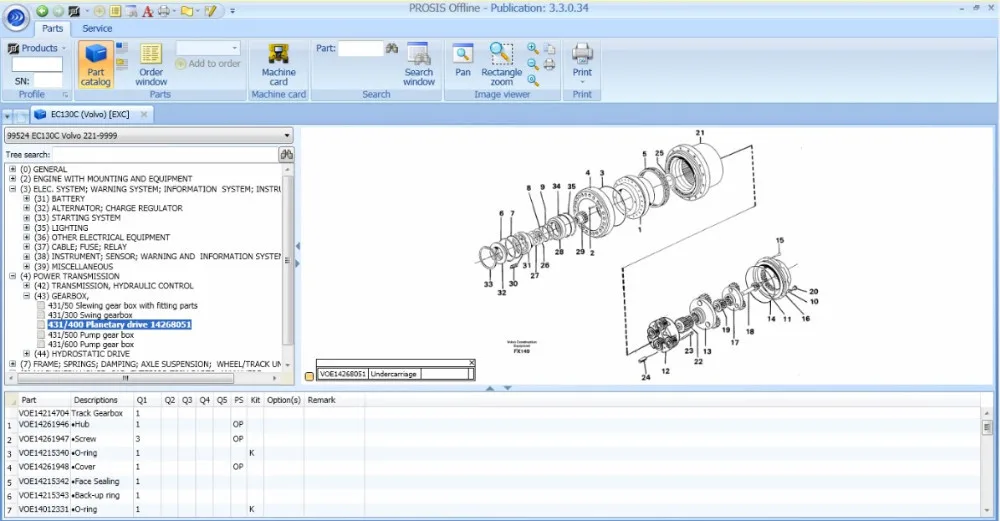Click the zoom in magnifier icon

533,48
